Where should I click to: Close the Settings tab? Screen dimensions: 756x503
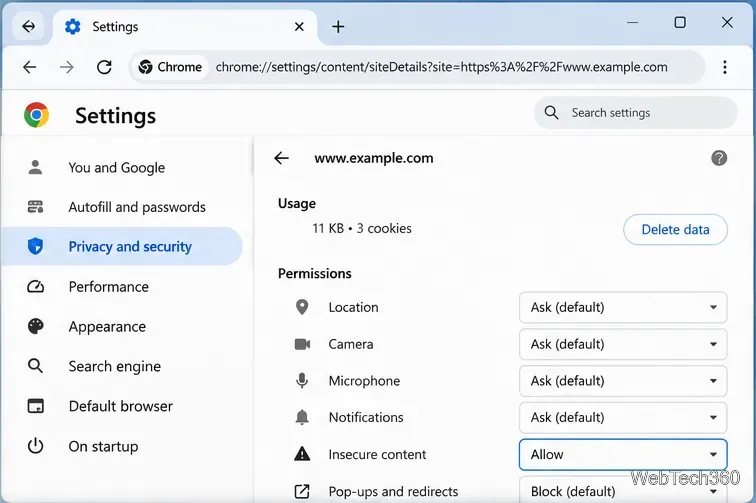click(x=299, y=27)
